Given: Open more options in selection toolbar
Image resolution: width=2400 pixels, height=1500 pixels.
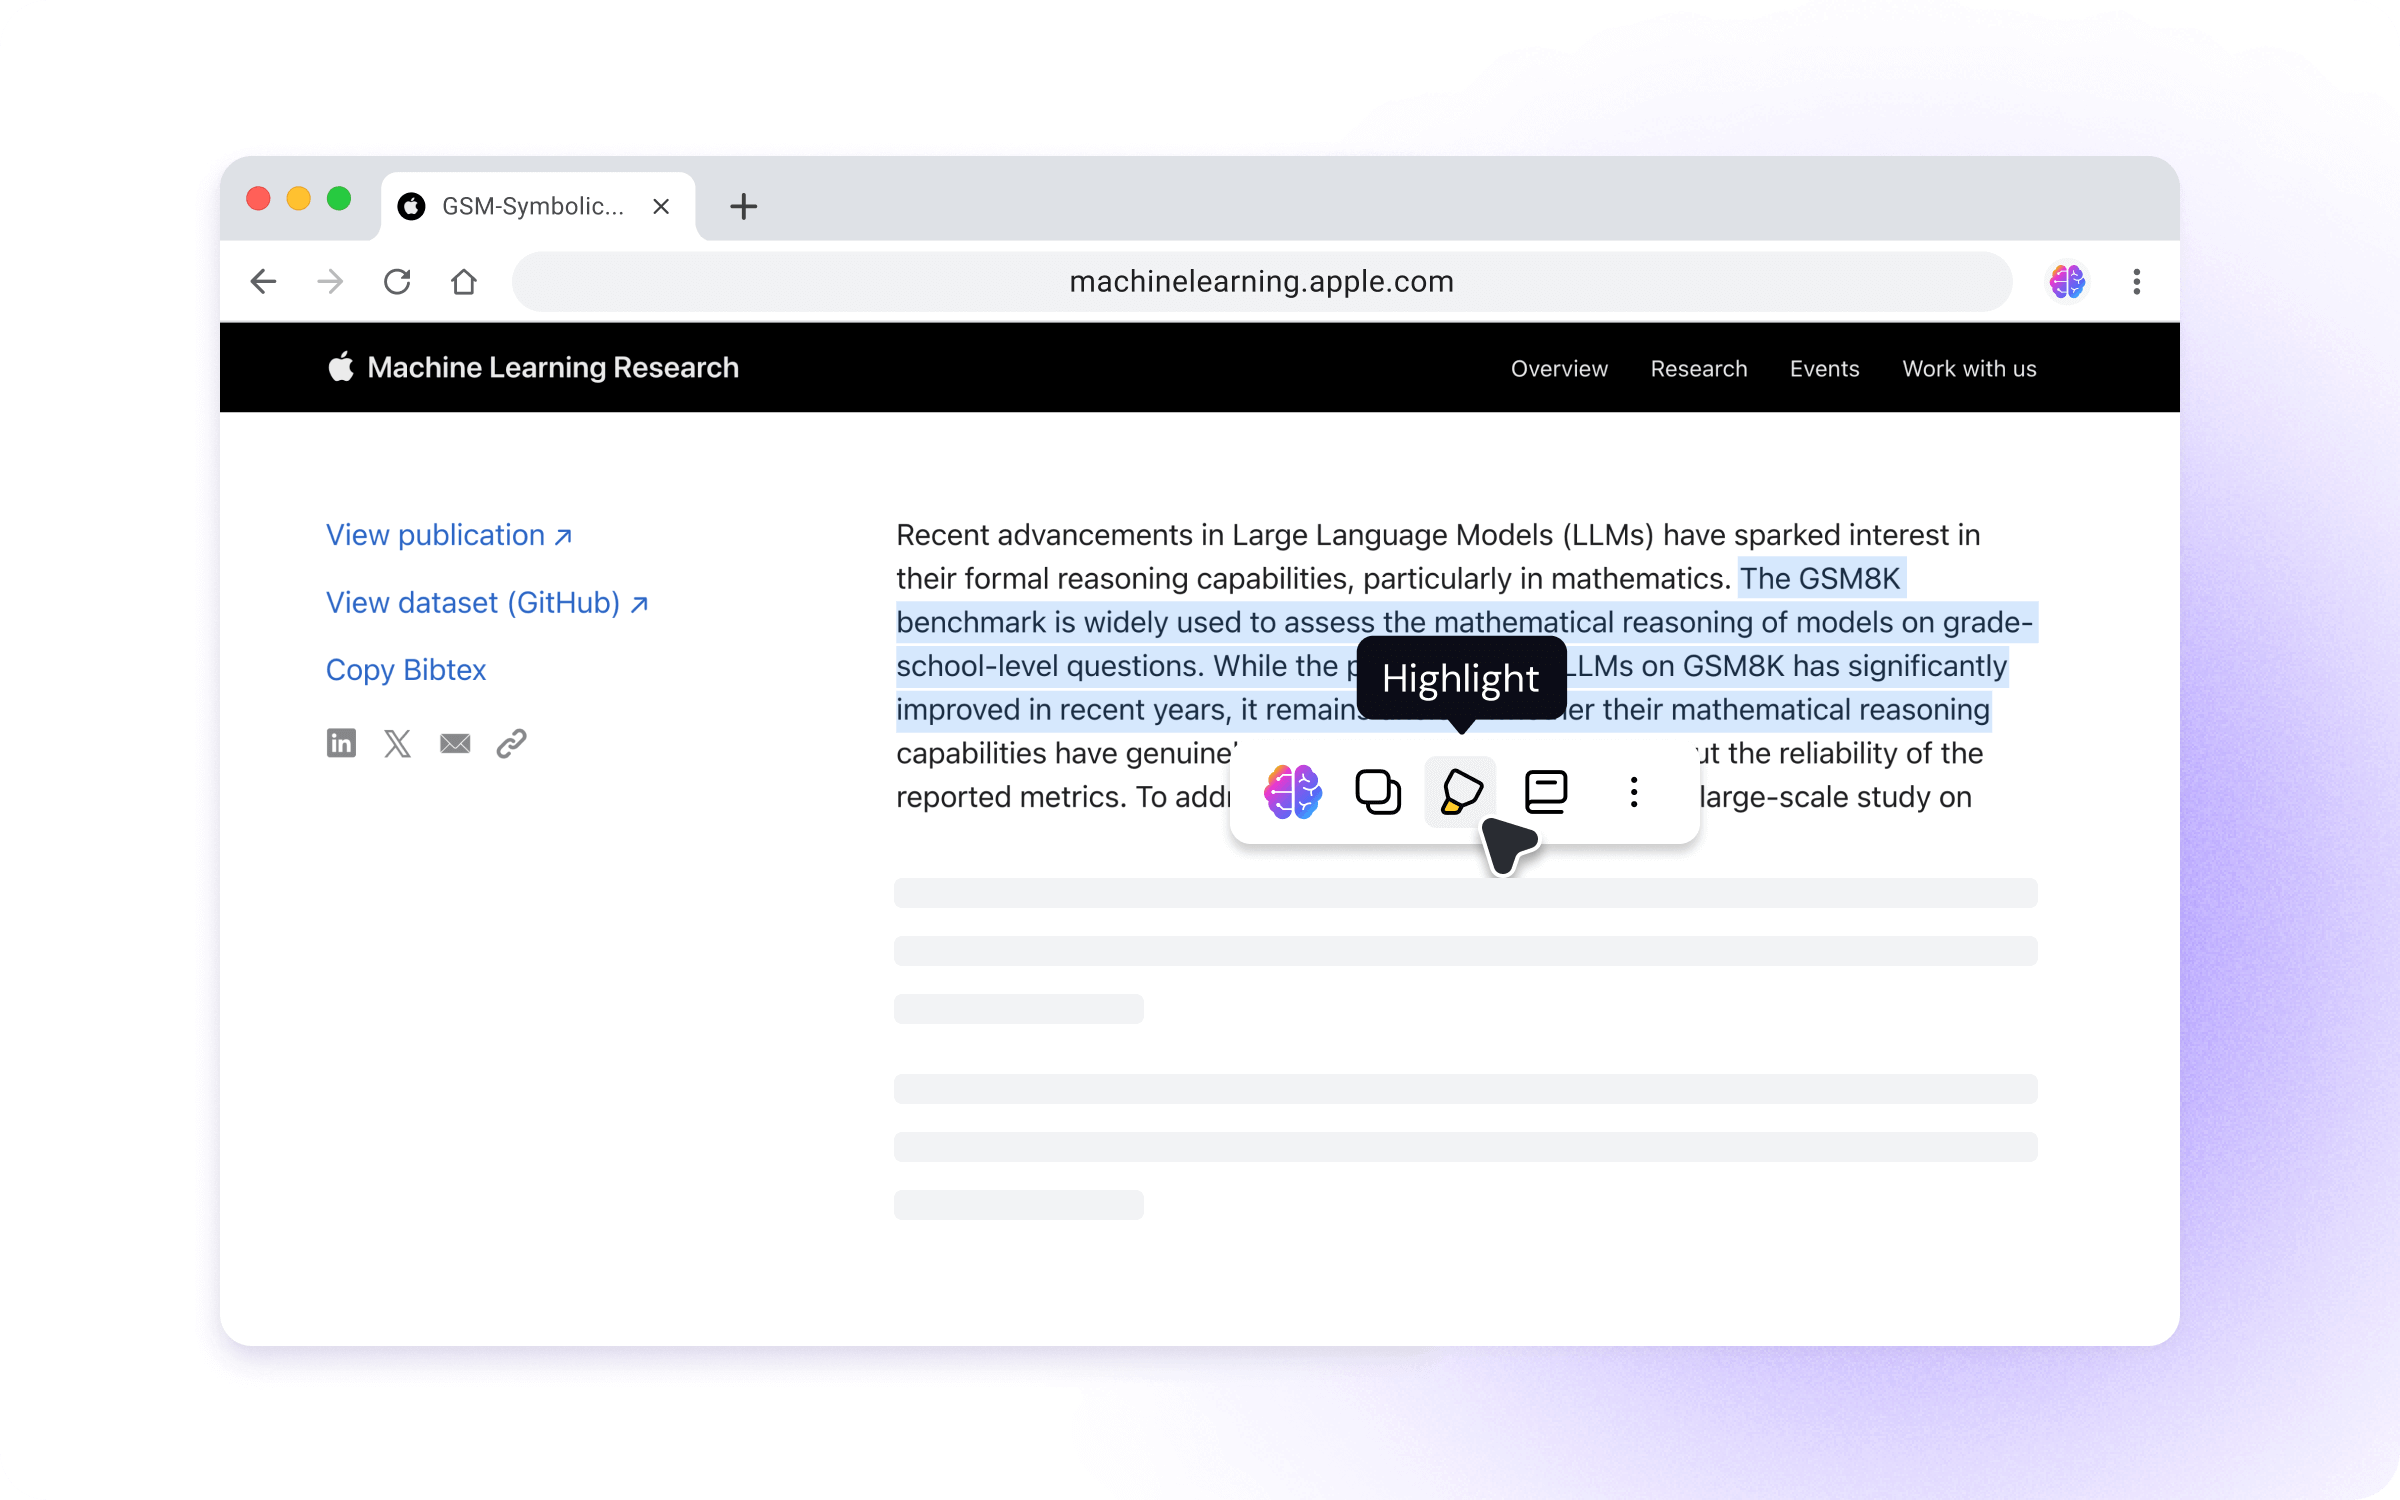Looking at the screenshot, I should (1634, 792).
